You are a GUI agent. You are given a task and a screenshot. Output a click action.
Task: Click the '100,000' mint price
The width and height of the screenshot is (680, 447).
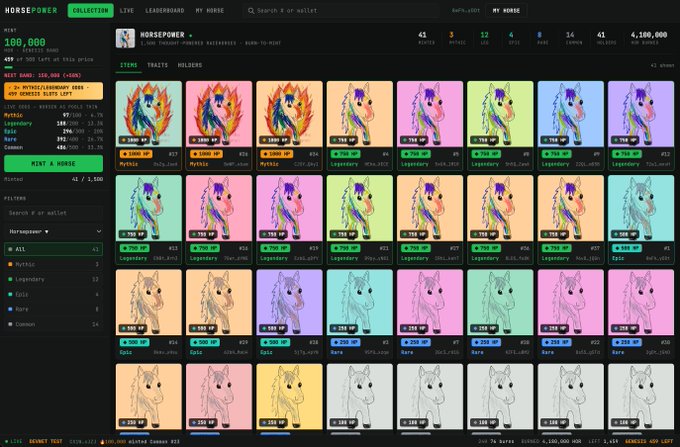pyautogui.click(x=25, y=42)
